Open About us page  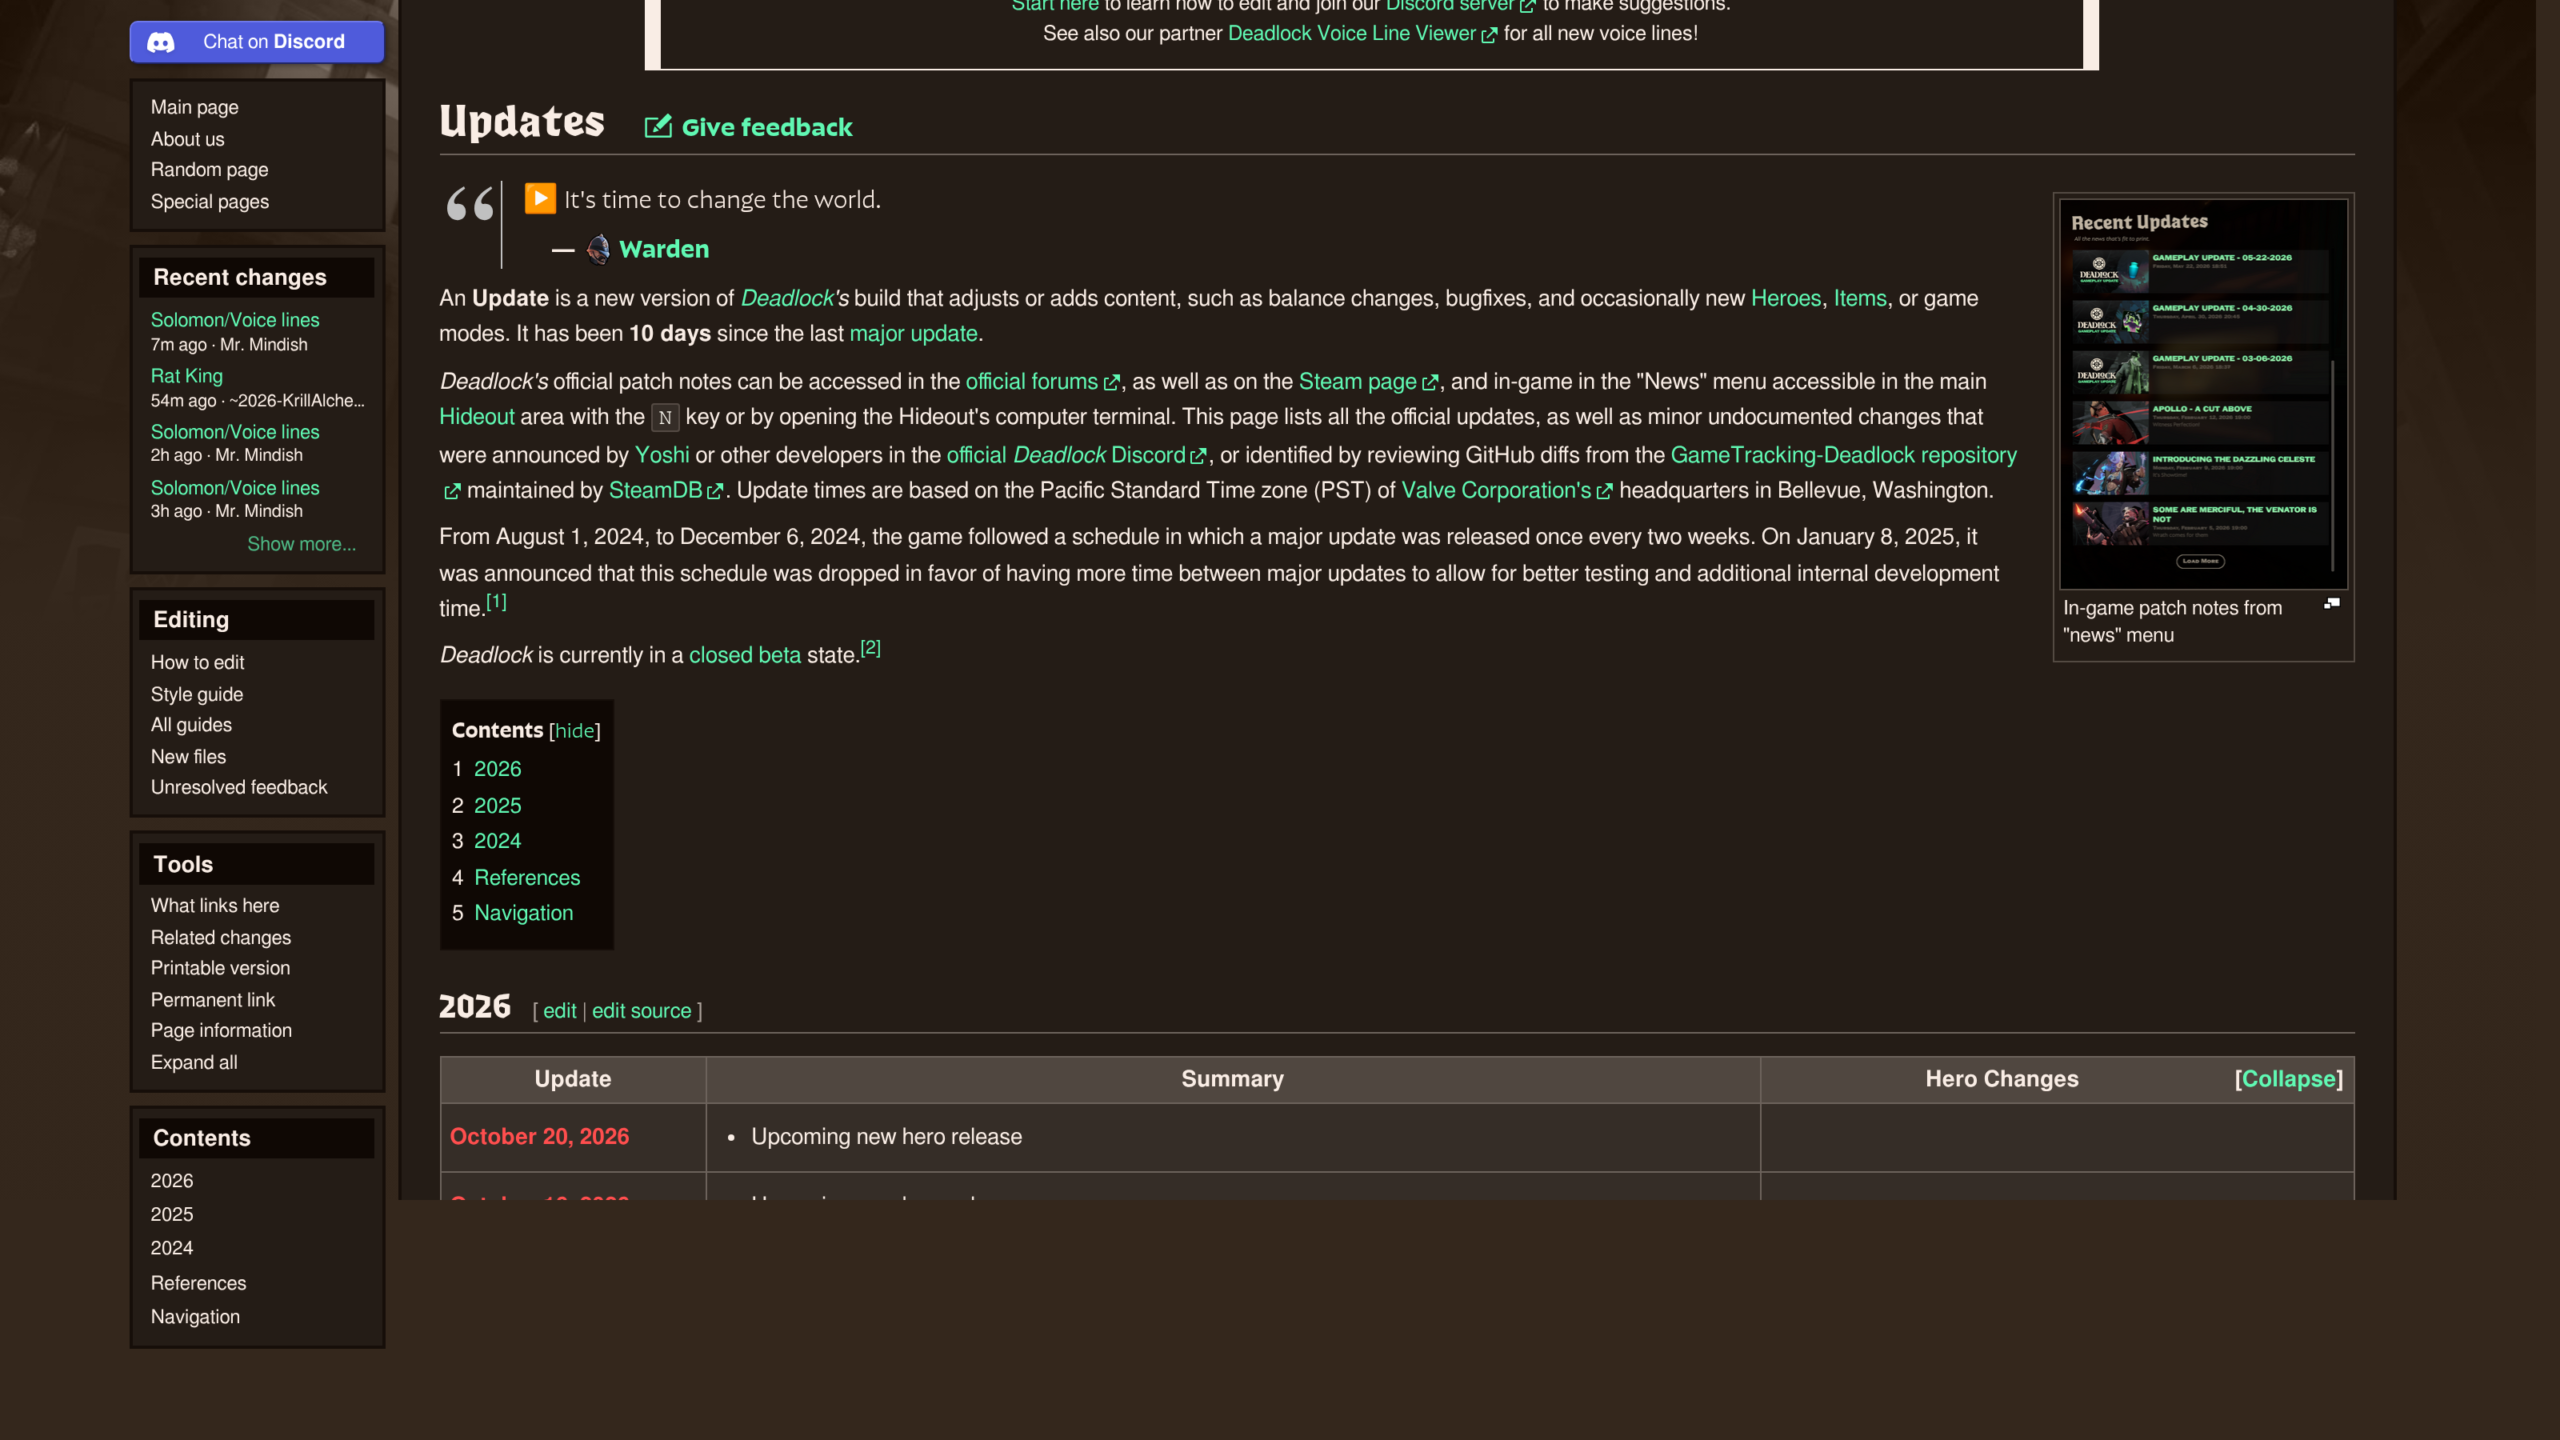click(188, 139)
